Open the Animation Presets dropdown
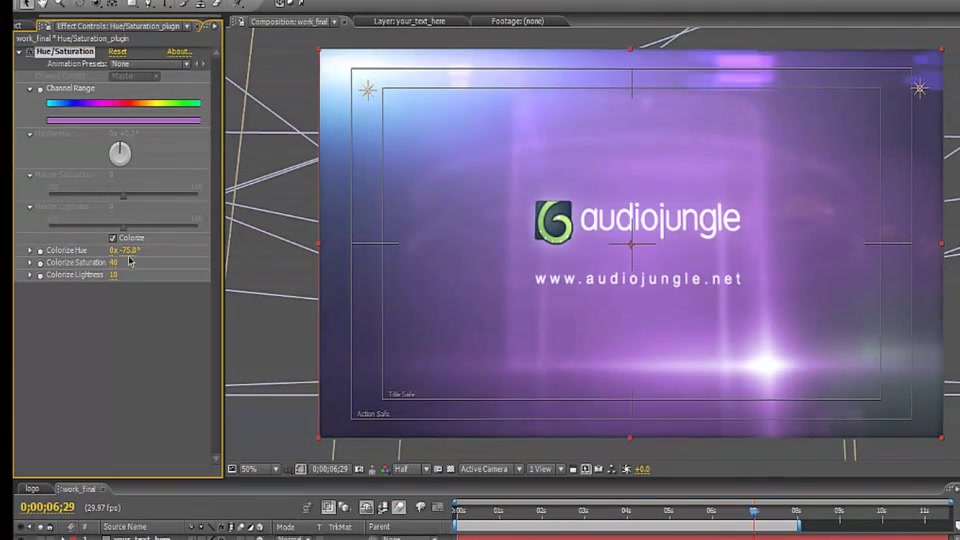The height and width of the screenshot is (540, 960). tap(150, 64)
